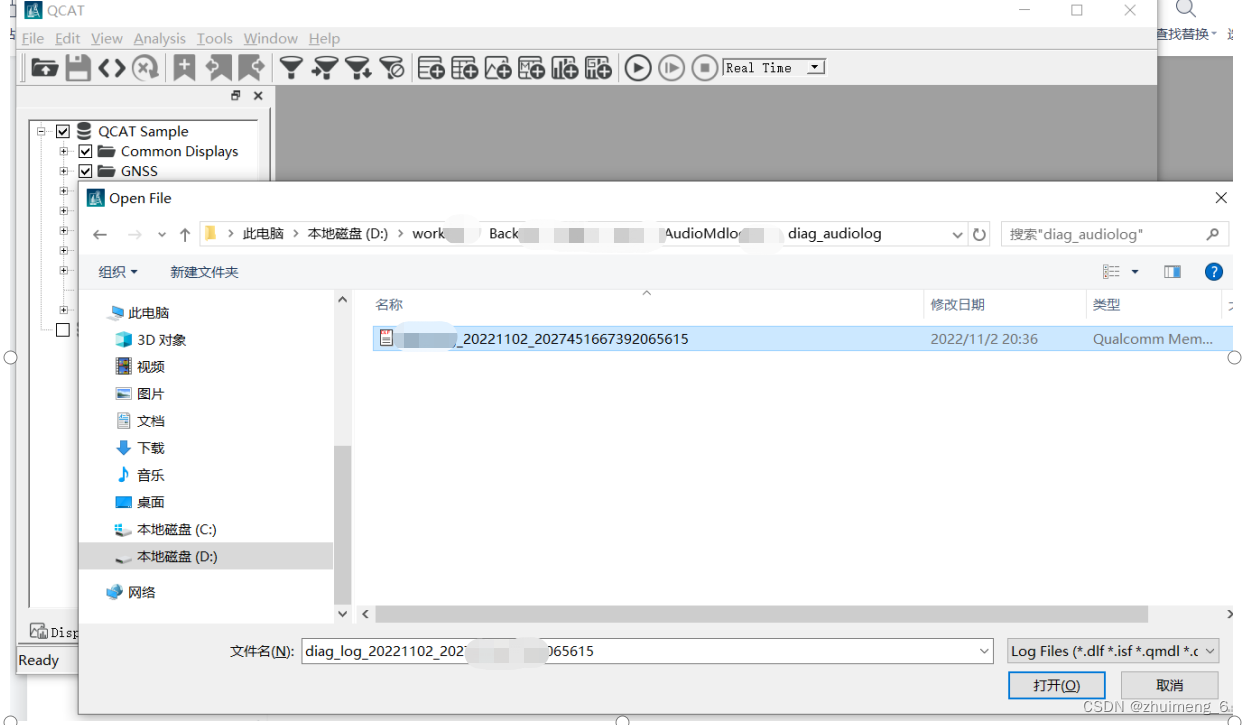Viewport: 1243px width, 725px height.
Task: Click the step-play button in QCAT toolbar
Action: (x=672, y=68)
